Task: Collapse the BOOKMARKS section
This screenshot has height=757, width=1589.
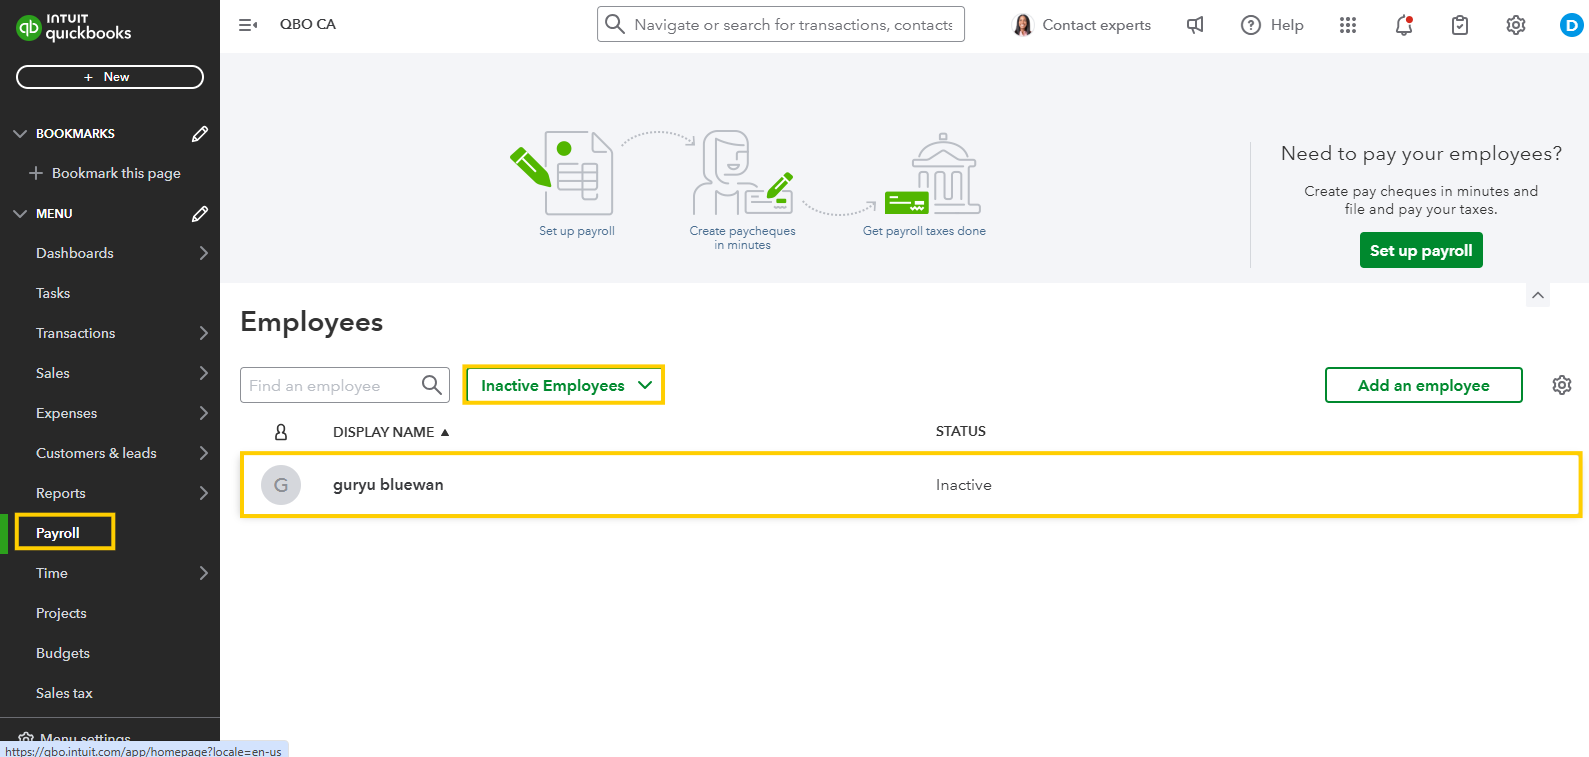Action: point(20,133)
